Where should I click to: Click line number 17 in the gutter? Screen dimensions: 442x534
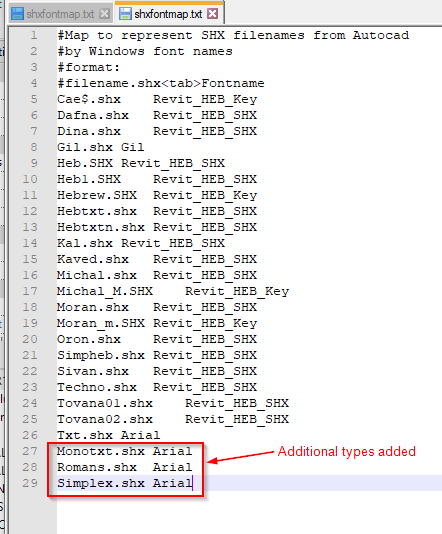click(x=30, y=291)
